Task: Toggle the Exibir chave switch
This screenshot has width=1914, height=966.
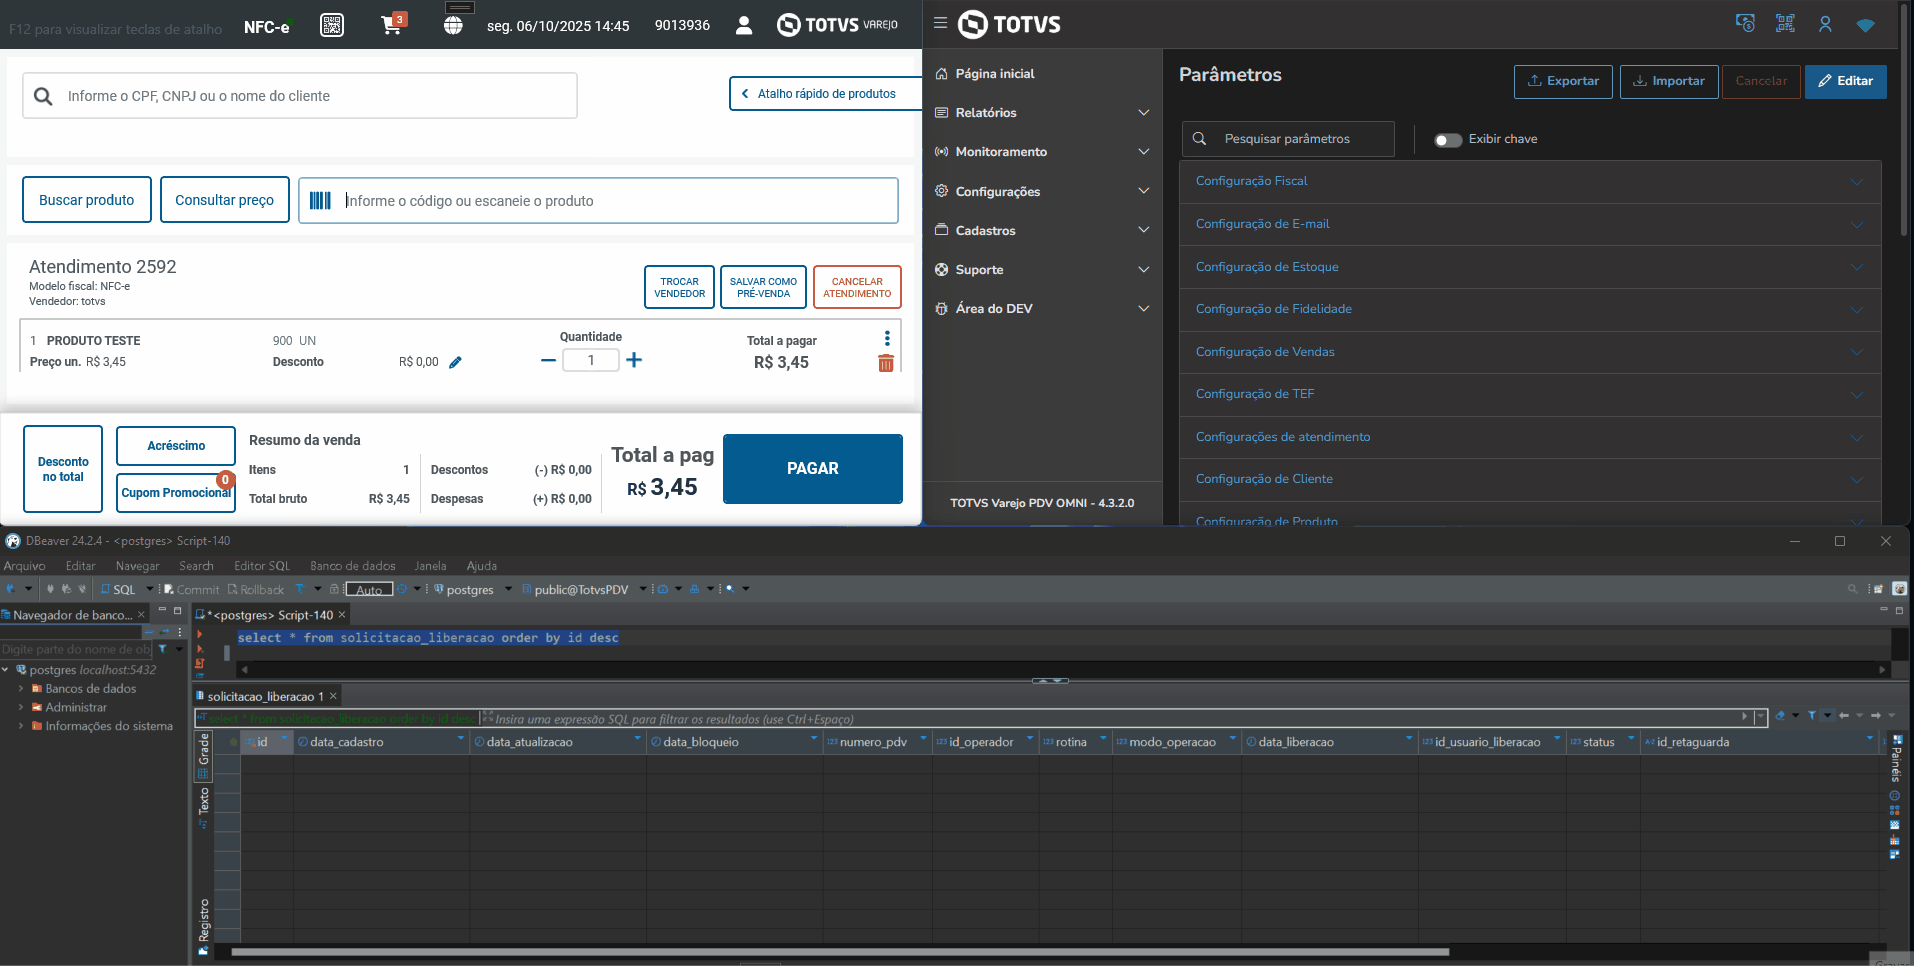Action: pos(1448,140)
